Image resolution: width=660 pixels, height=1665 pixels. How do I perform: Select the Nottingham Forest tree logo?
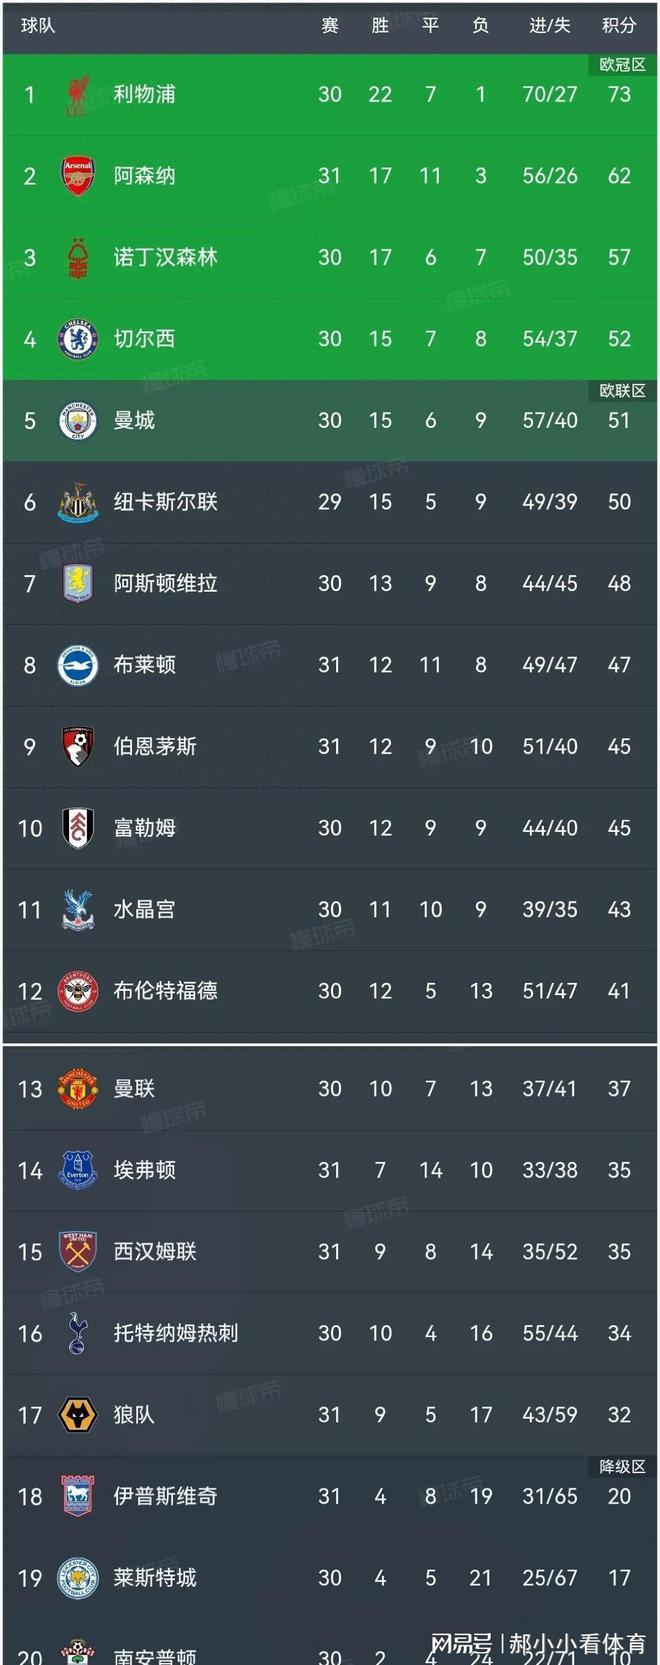(x=77, y=258)
